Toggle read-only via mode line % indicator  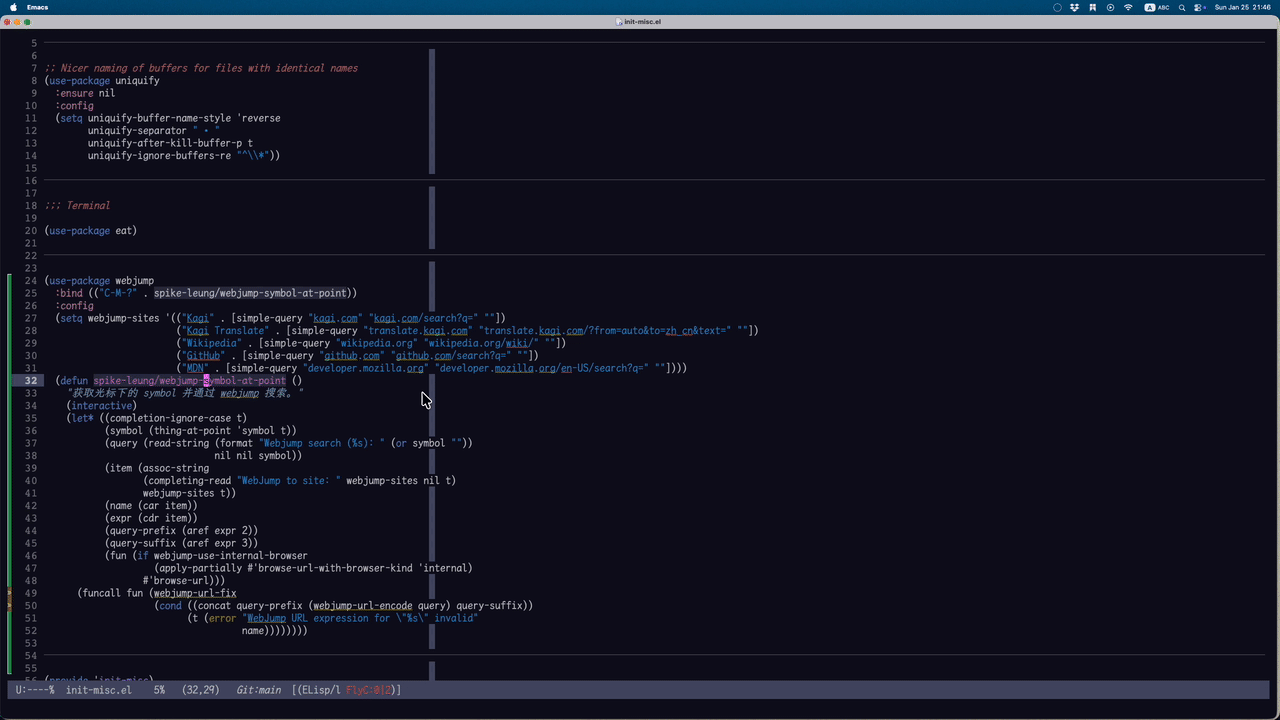51,690
